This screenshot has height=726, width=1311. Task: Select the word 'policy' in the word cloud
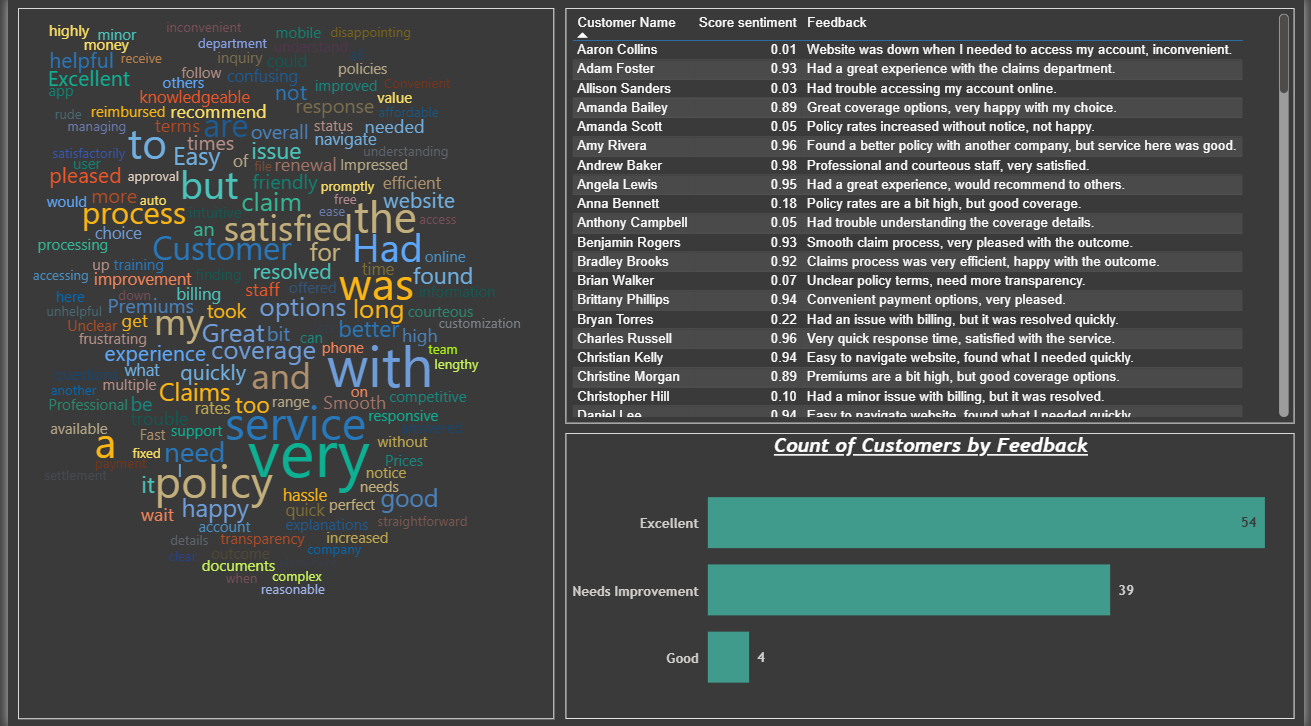click(x=215, y=484)
